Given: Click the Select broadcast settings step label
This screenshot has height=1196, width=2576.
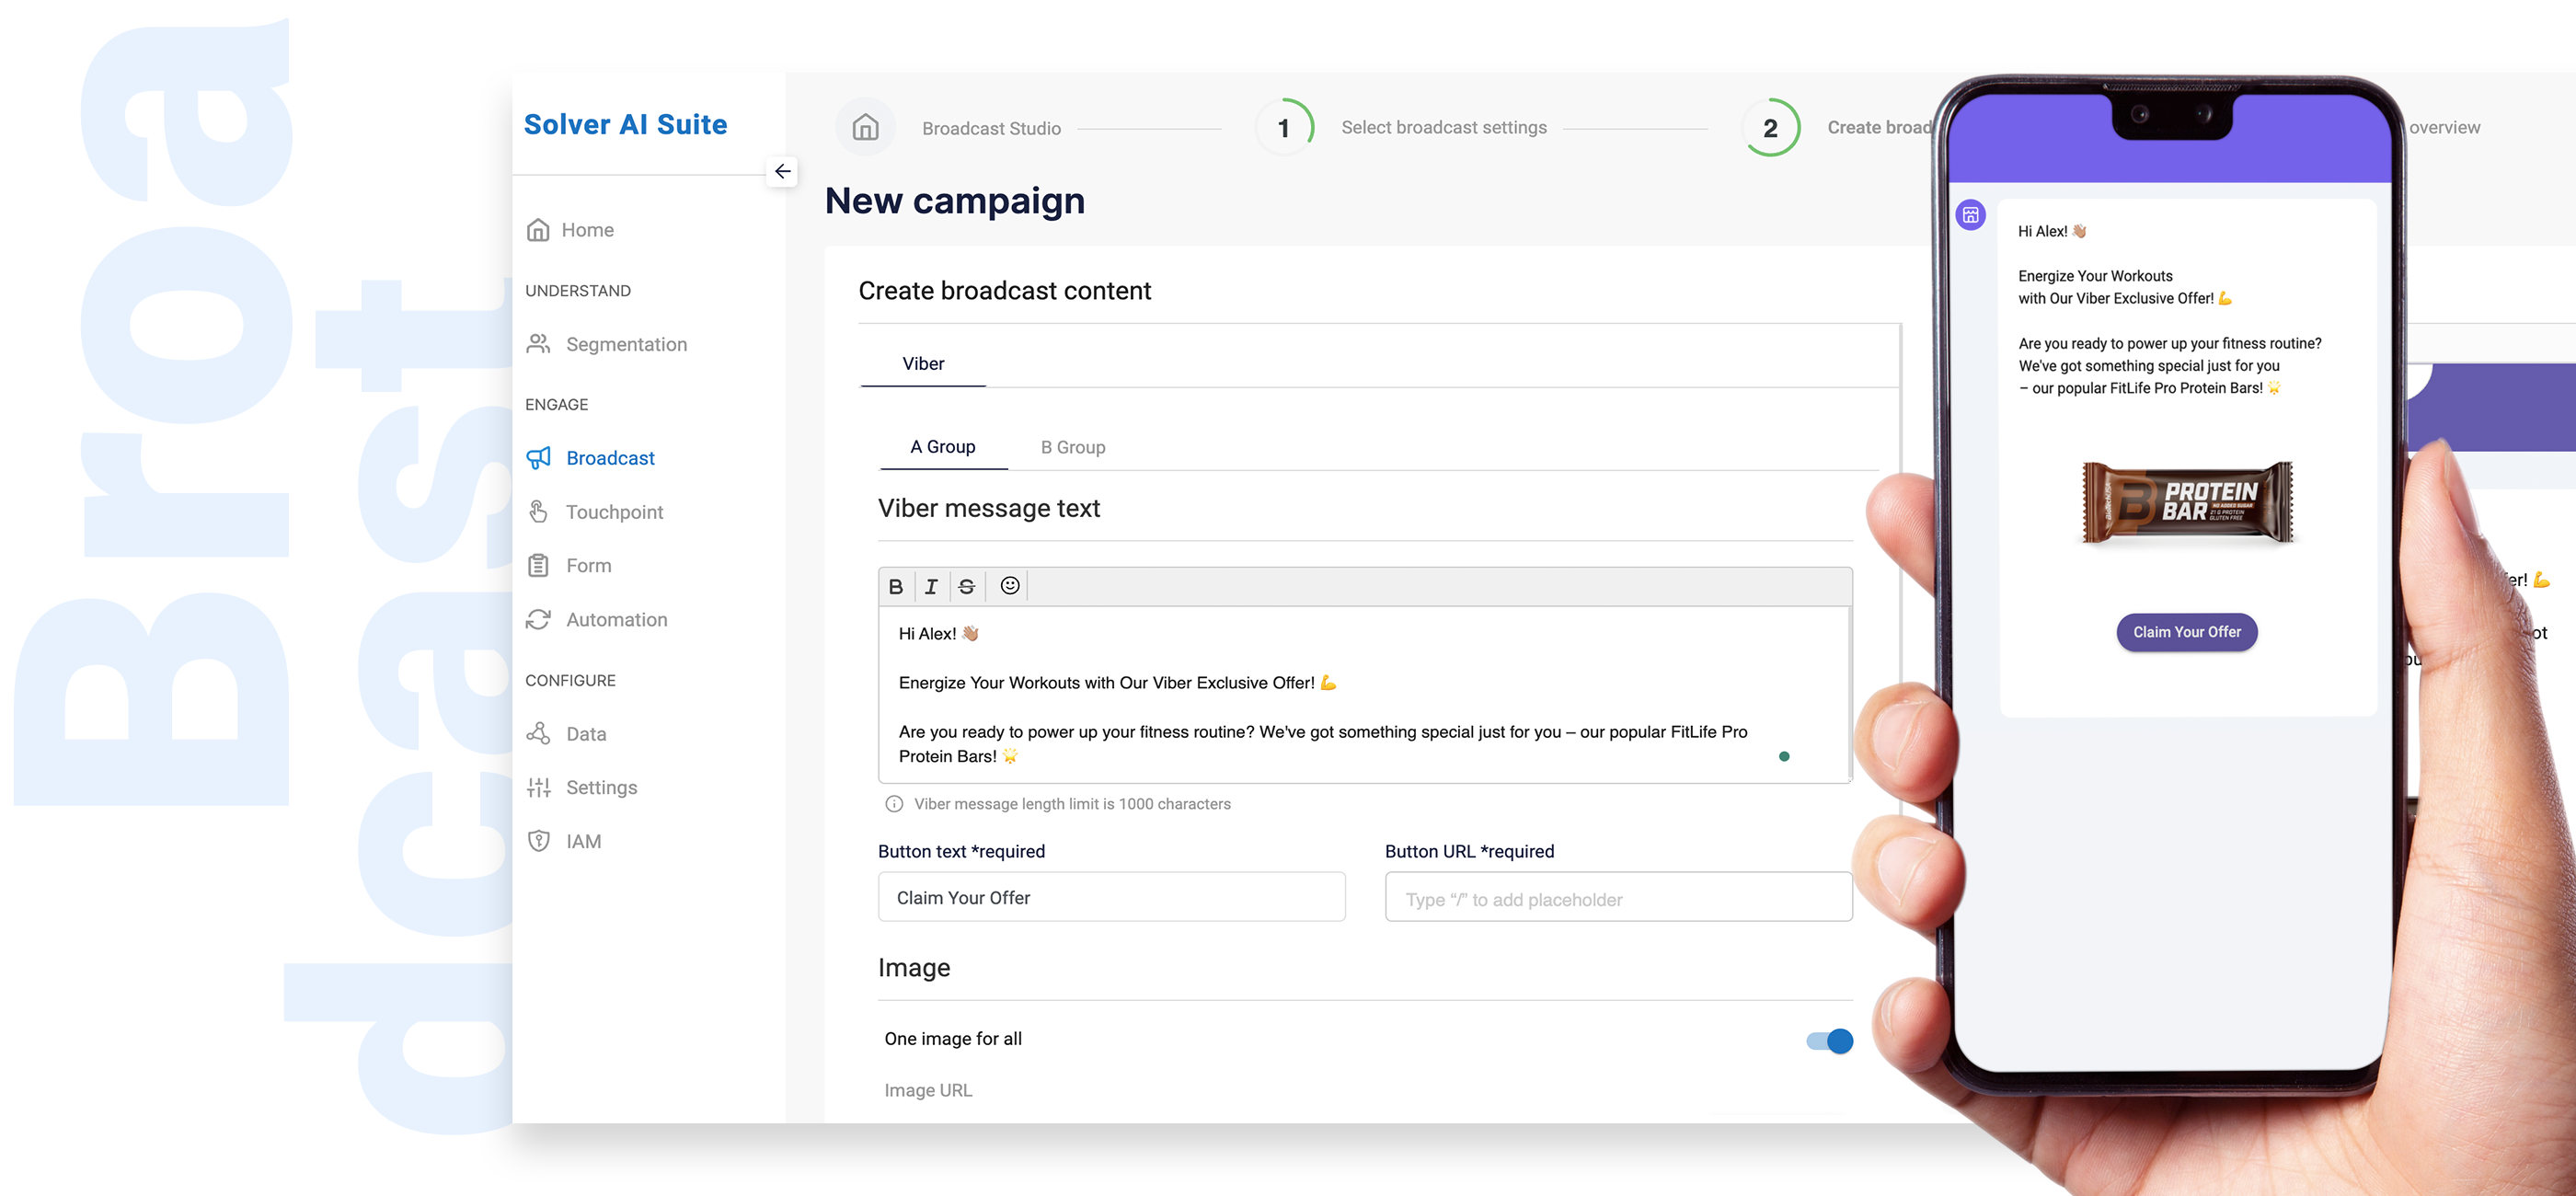Looking at the screenshot, I should click(x=1443, y=128).
